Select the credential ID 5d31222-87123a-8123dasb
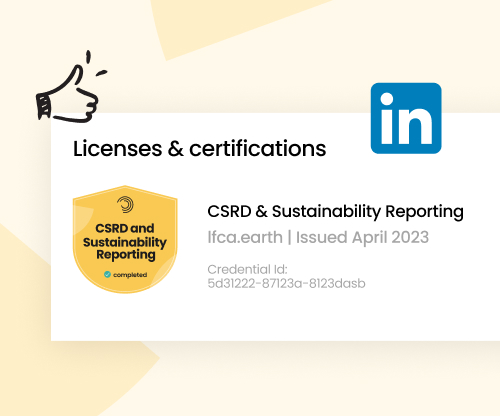This screenshot has height=416, width=500. click(286, 283)
